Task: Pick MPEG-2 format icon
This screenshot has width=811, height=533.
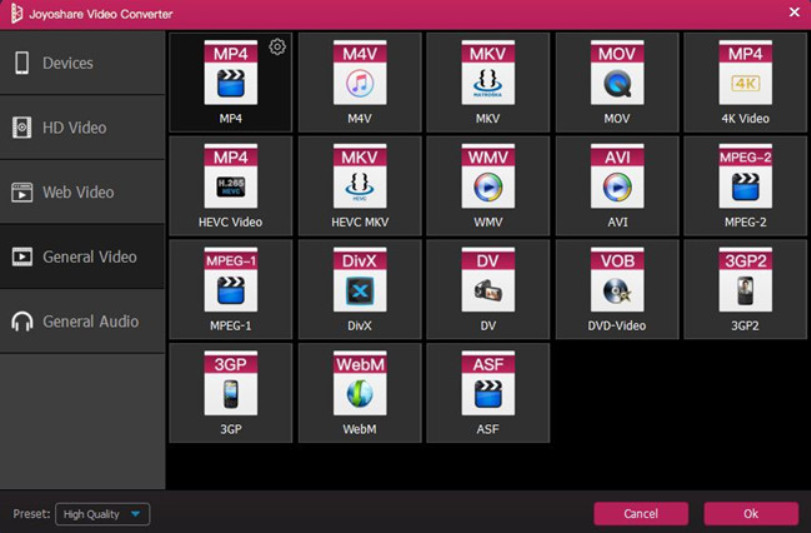Action: [745, 176]
